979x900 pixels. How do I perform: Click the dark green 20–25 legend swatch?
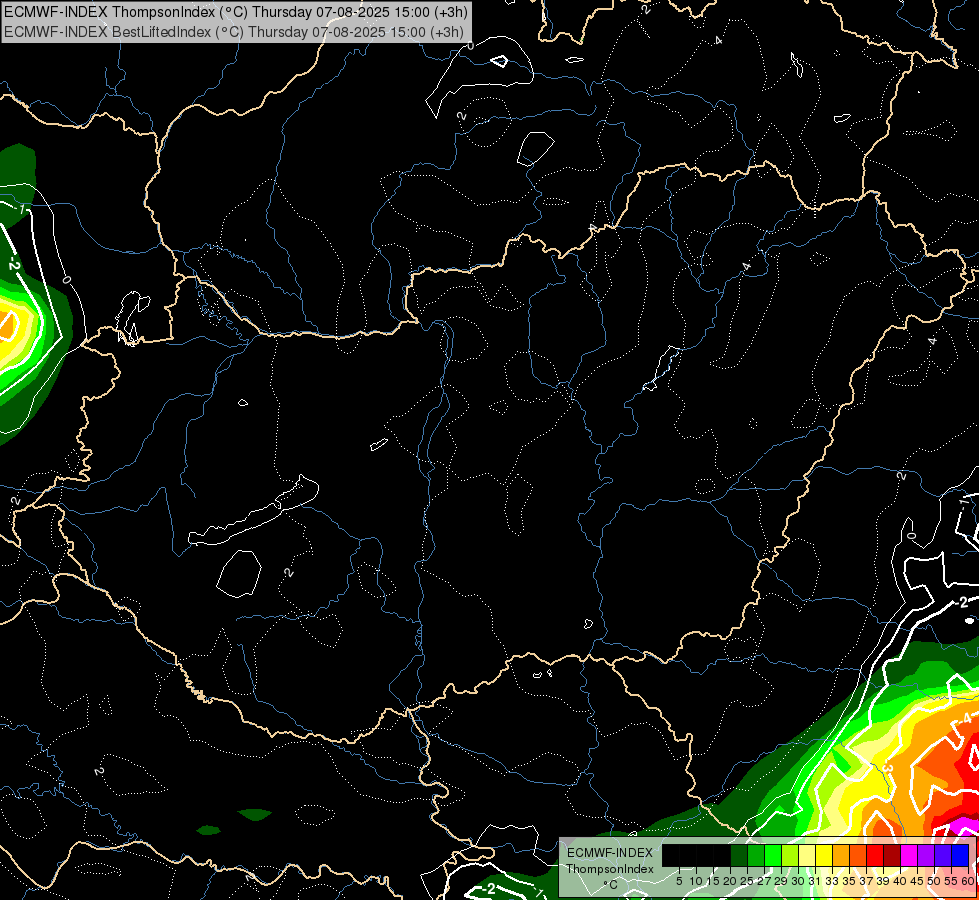[x=739, y=856]
